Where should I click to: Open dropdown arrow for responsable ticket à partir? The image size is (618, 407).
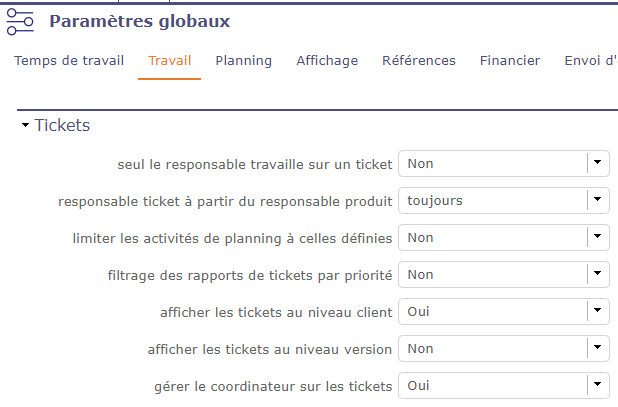pos(597,200)
